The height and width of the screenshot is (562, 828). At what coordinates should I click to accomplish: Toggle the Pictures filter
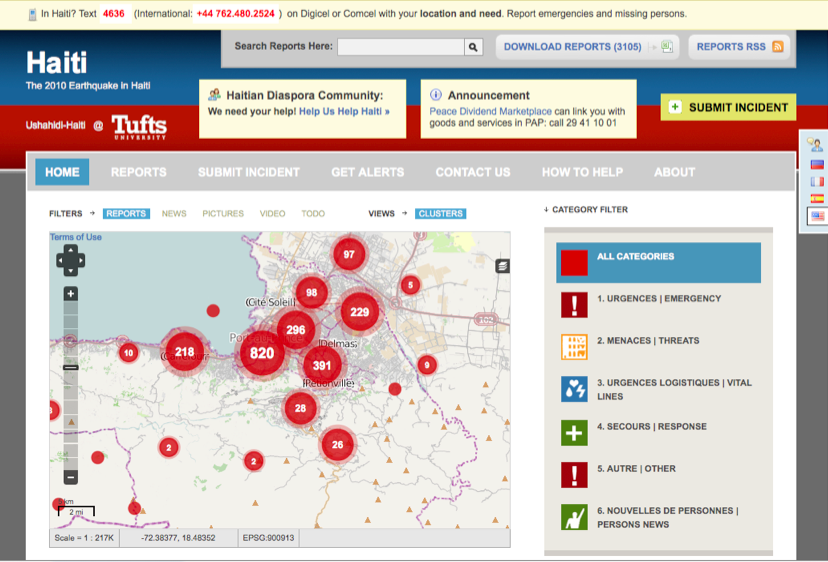coord(223,213)
